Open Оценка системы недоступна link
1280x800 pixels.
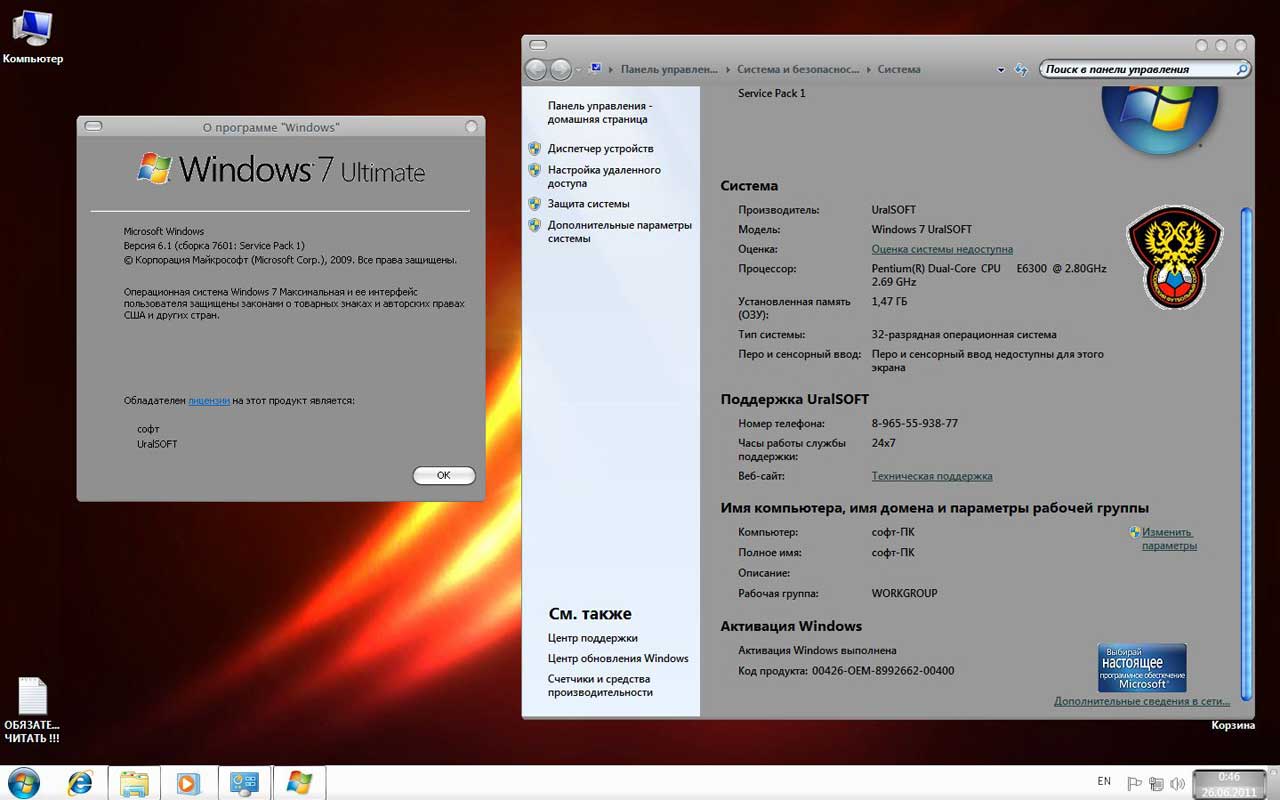coord(942,249)
